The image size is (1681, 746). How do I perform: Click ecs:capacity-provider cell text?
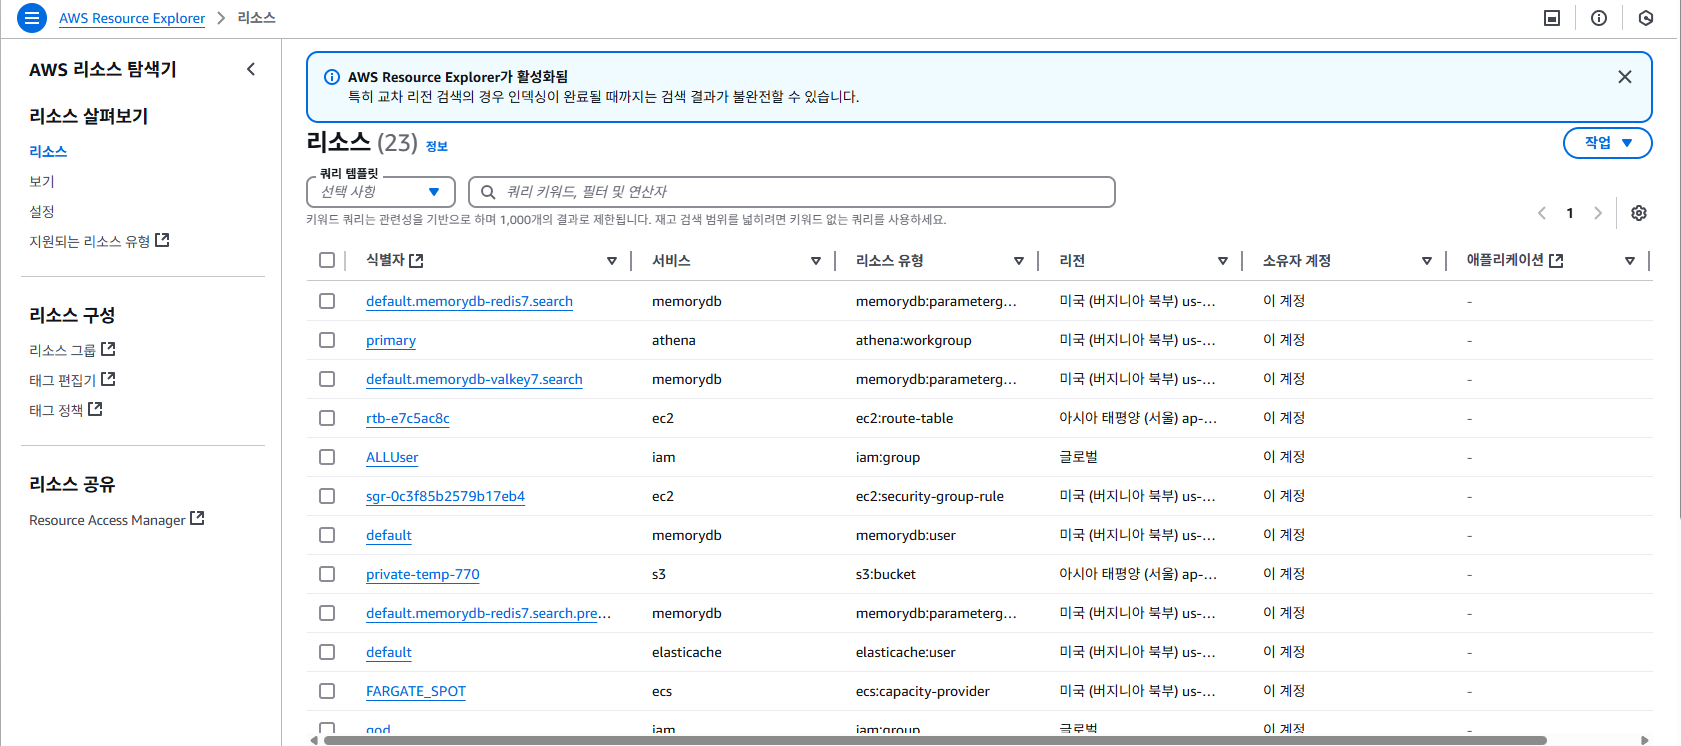[922, 691]
